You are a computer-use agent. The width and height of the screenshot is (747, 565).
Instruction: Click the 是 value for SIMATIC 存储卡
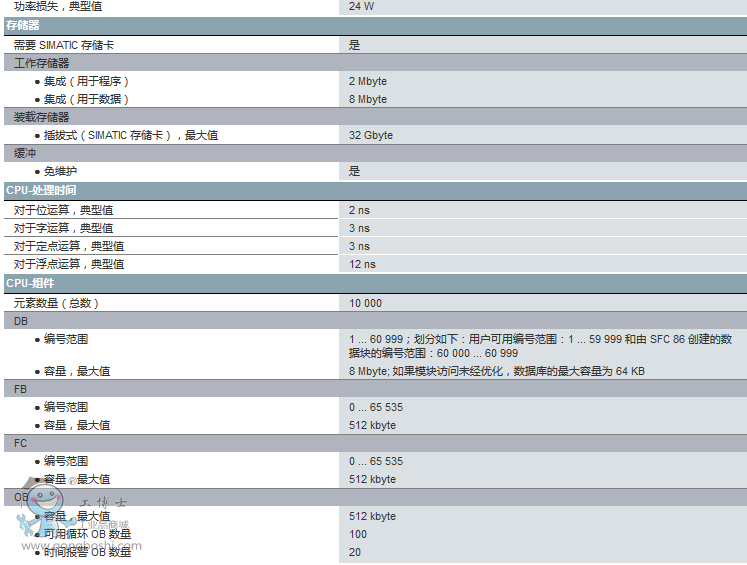coord(354,45)
